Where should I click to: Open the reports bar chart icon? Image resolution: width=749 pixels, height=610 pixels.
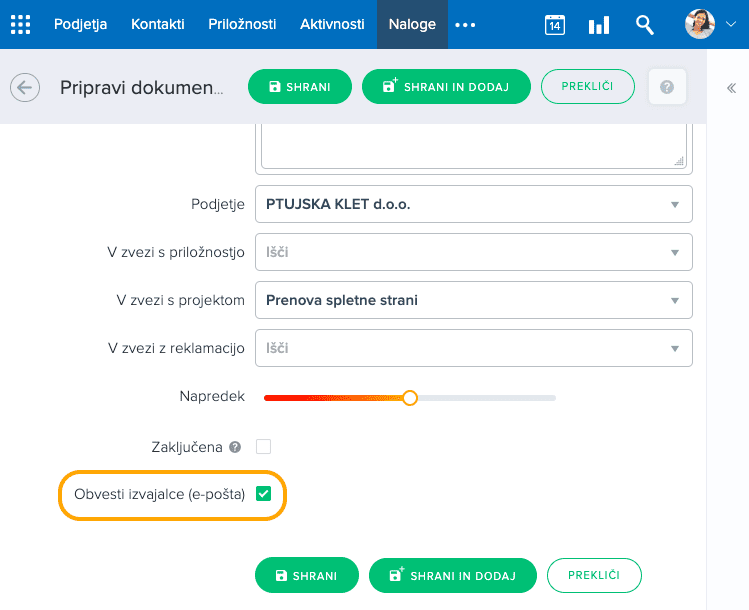(599, 25)
